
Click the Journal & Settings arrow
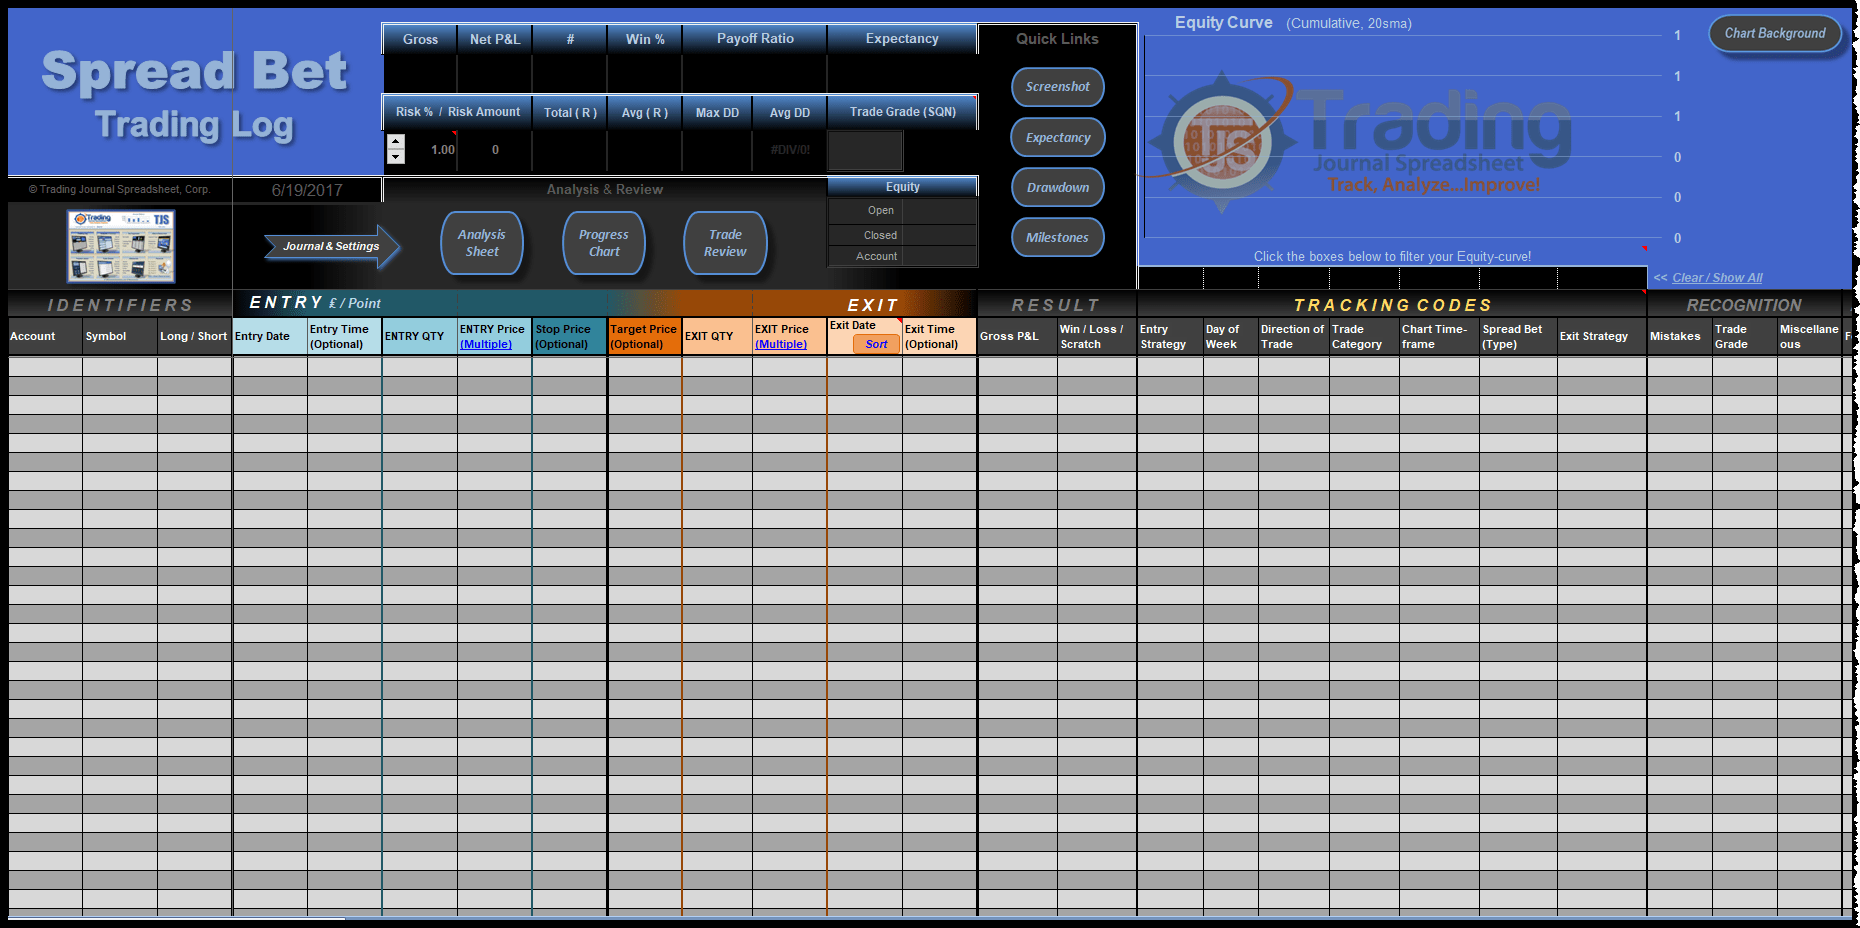330,245
